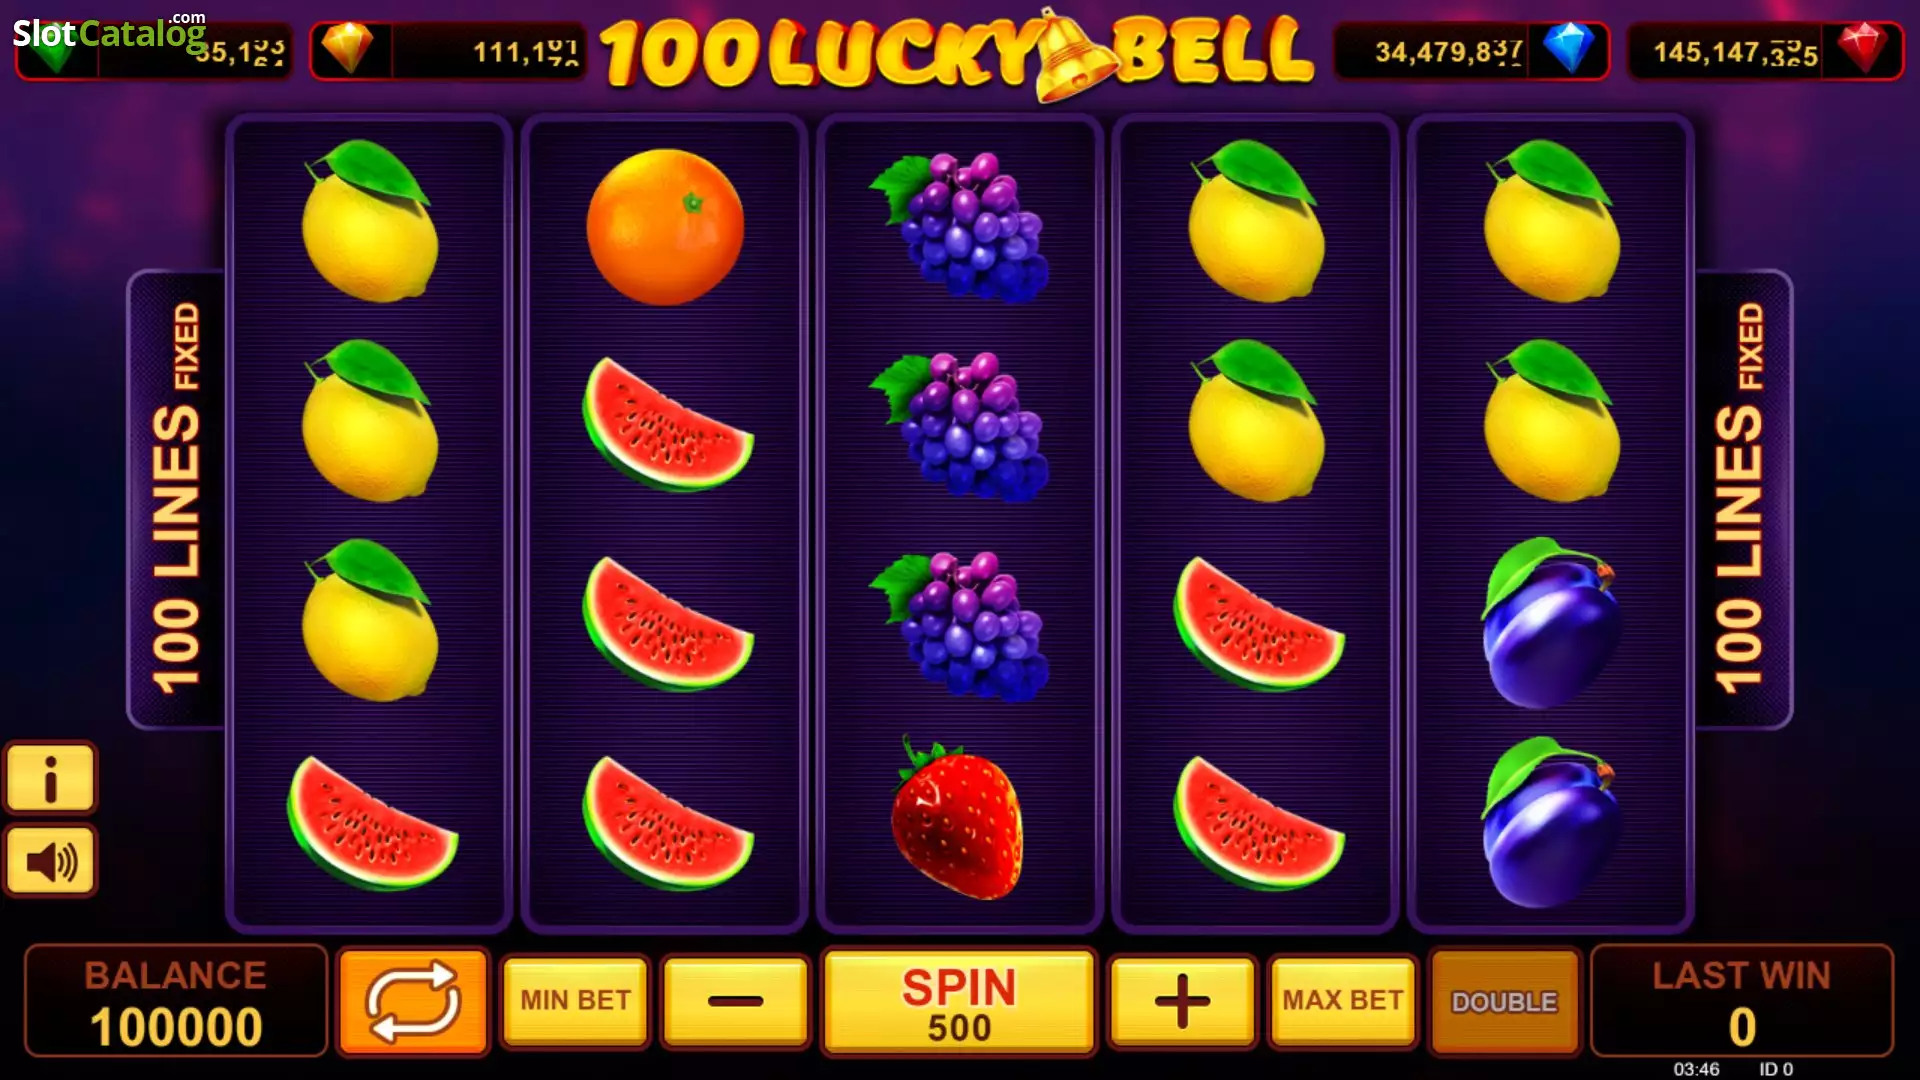Click the red ruby jackpot gem
The width and height of the screenshot is (1920, 1080).
coord(1862,48)
